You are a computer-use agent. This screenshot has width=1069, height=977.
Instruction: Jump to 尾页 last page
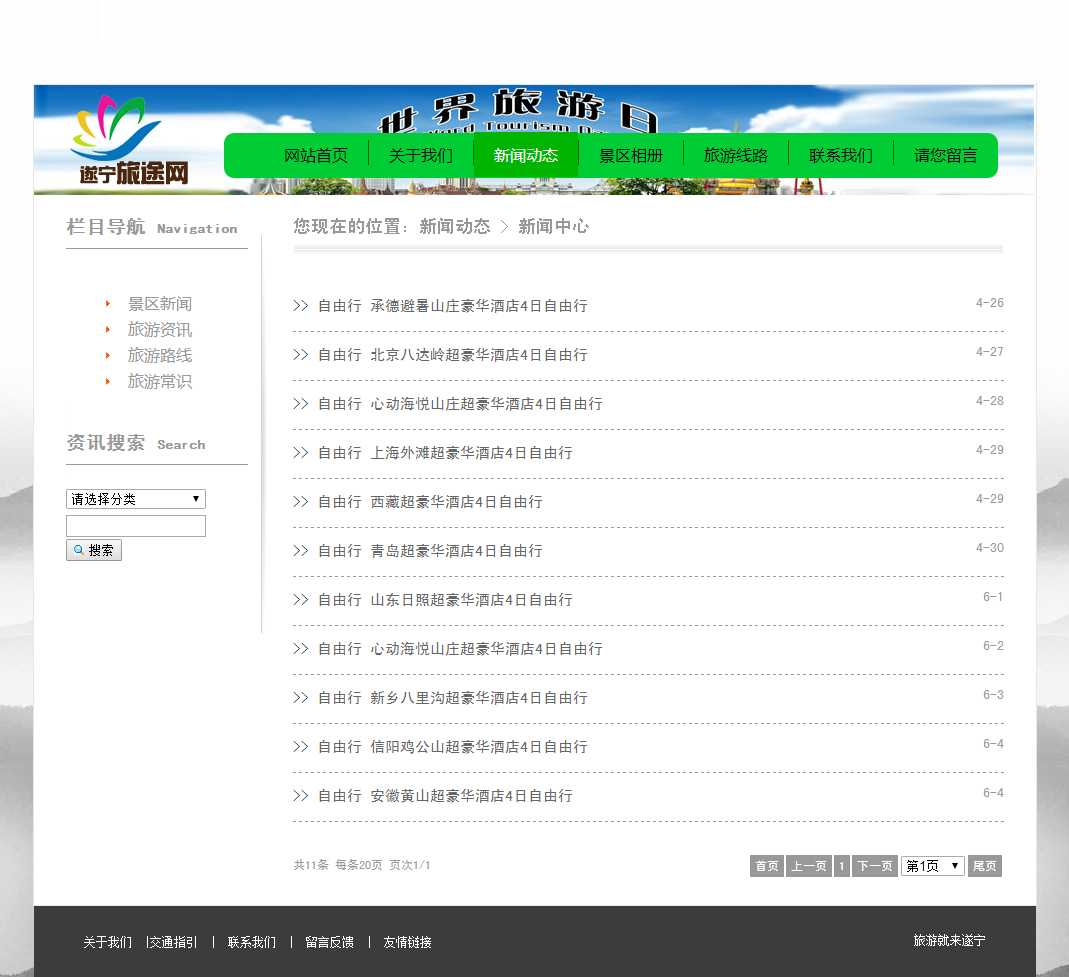click(x=984, y=866)
